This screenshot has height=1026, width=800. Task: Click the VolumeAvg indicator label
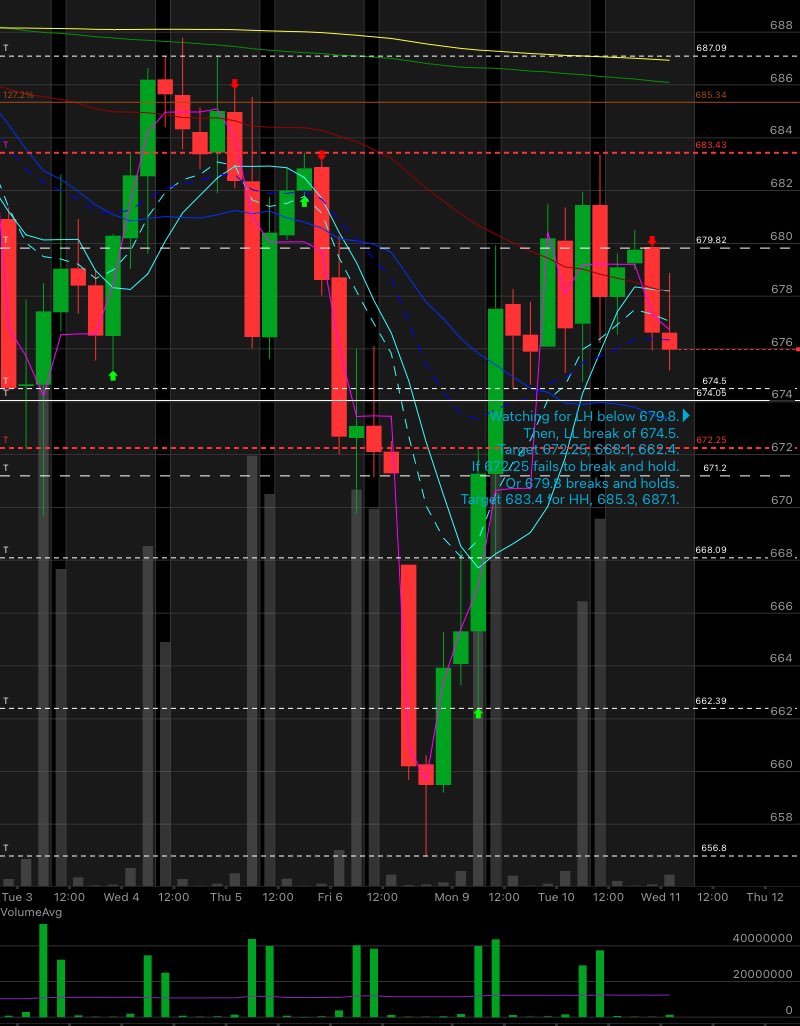[x=31, y=912]
